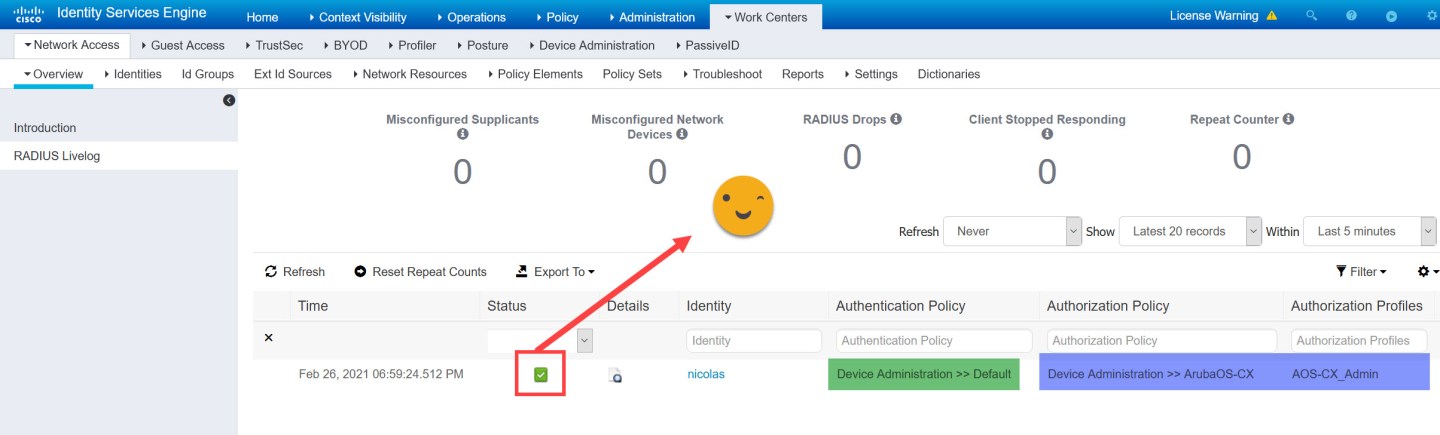
Task: Click the Misconfigured Supplicants info icon
Action: [462, 134]
